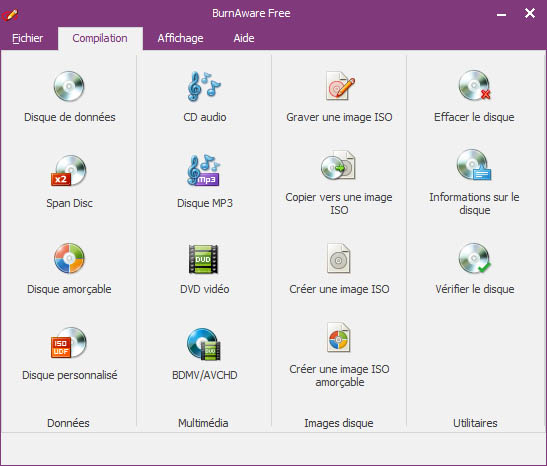Image resolution: width=547 pixels, height=466 pixels.
Task: Open the BDMV/AVCHD Blu-ray icon
Action: pos(204,344)
